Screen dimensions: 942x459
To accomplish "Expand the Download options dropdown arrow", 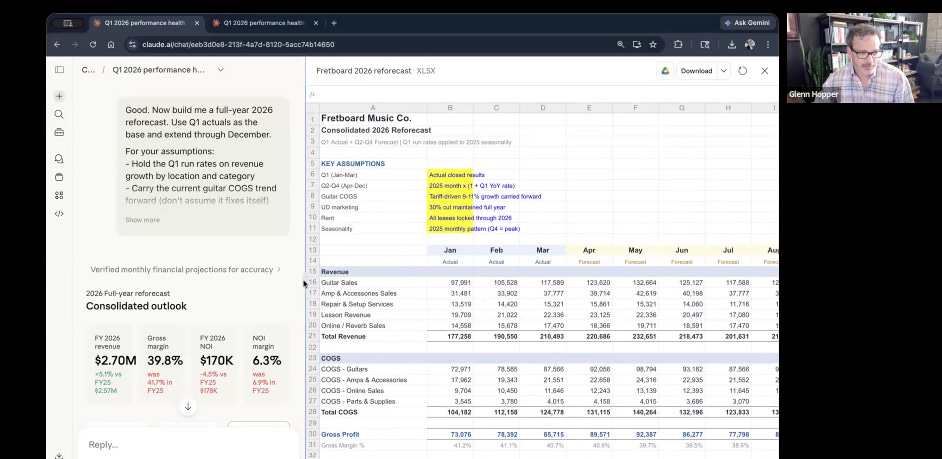I will [x=724, y=71].
